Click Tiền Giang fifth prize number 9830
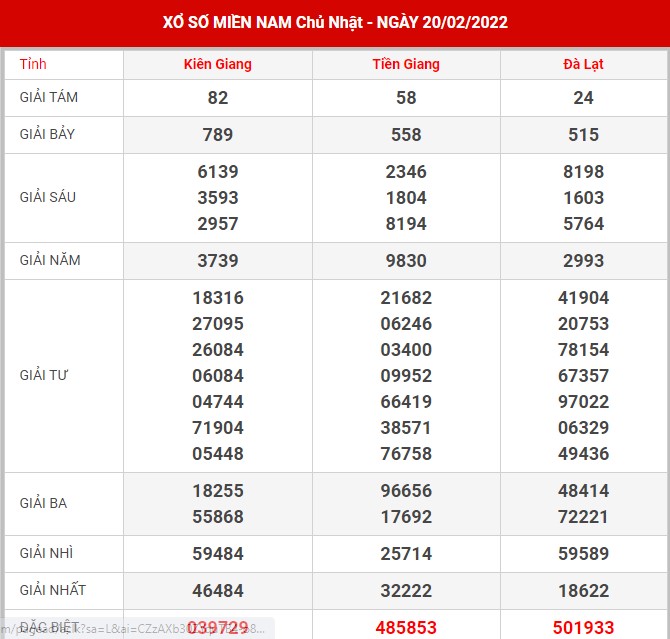Viewport: 670px width, 639px height. pos(406,260)
